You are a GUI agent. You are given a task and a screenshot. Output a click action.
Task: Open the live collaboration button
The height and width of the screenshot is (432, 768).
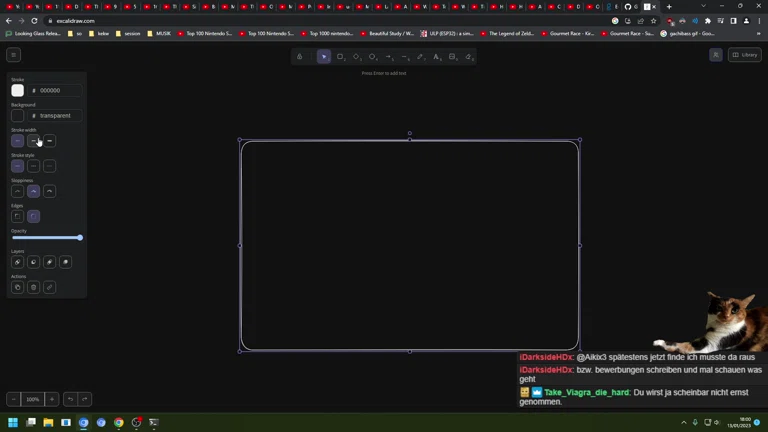pyautogui.click(x=716, y=55)
